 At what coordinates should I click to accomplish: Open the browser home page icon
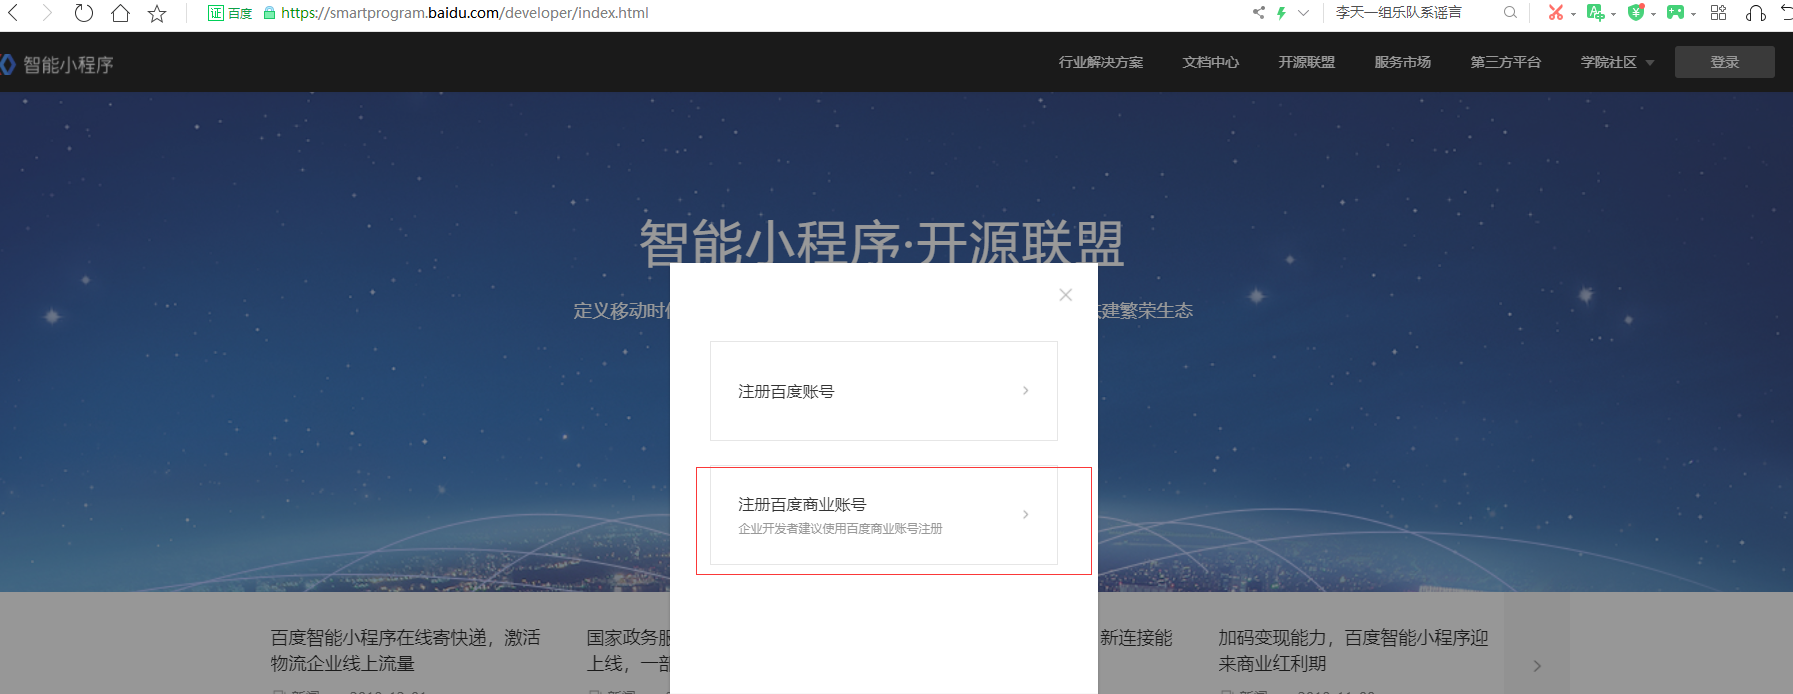tap(120, 13)
